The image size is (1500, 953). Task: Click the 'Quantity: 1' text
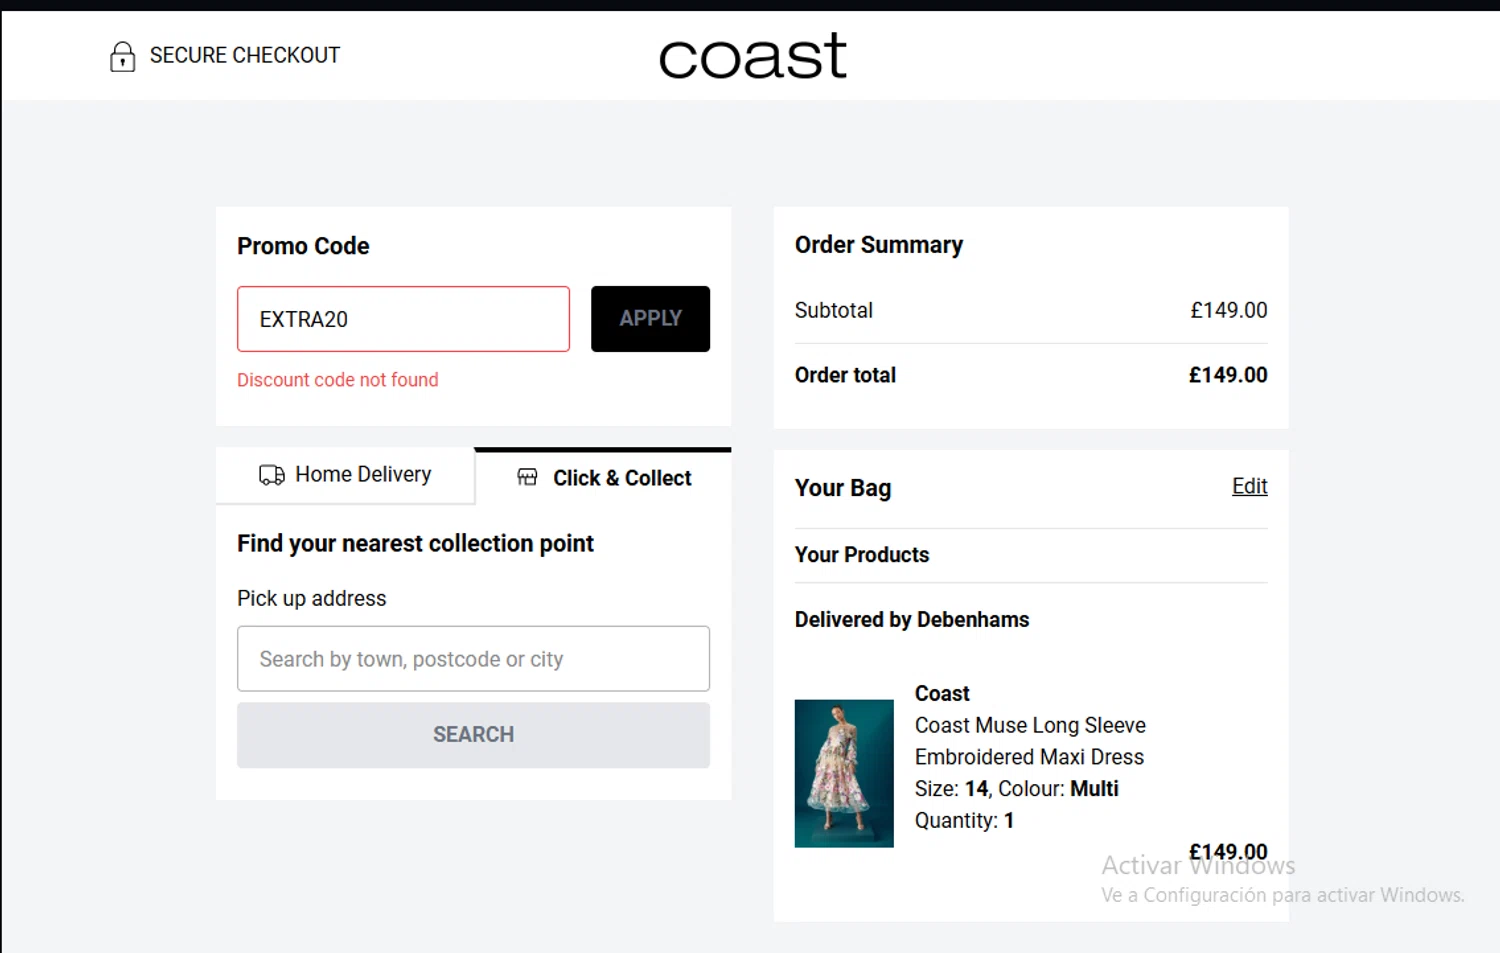[964, 821]
